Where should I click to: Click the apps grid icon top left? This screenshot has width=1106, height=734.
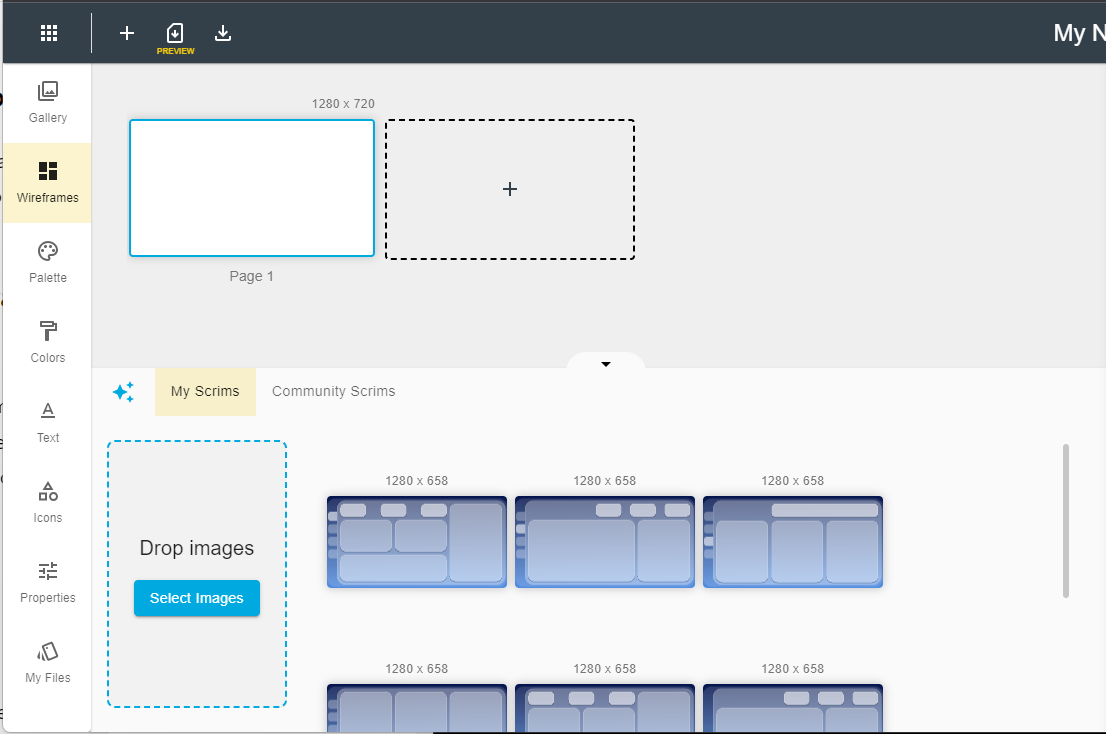(48, 32)
